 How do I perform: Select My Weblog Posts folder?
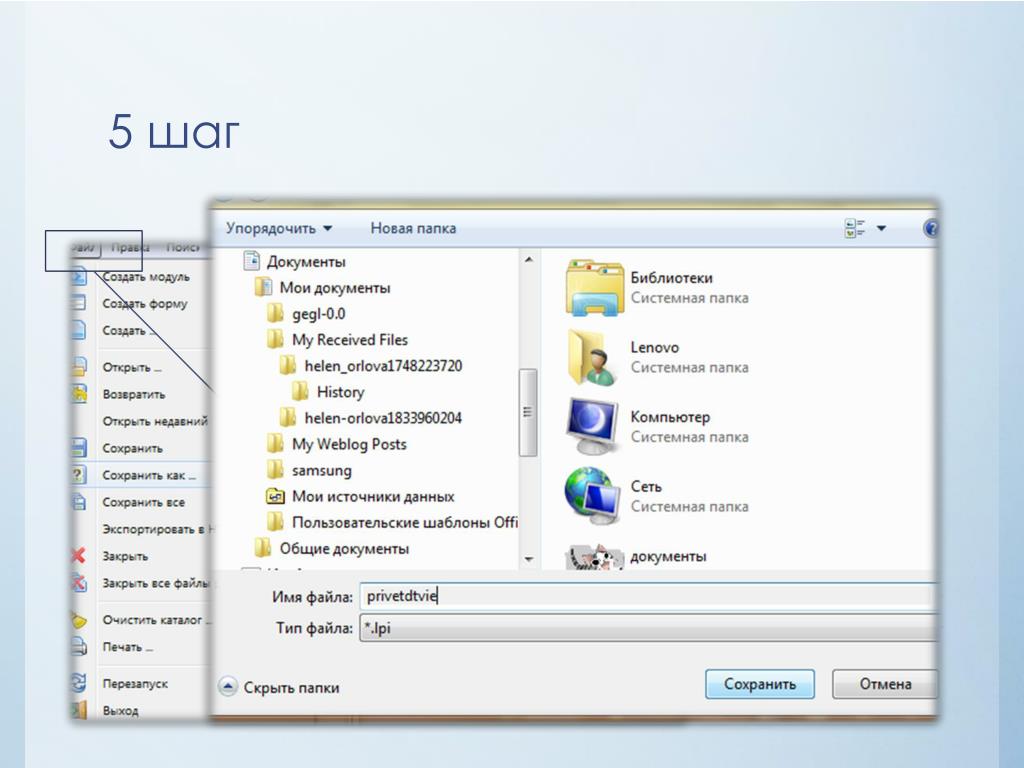[349, 445]
